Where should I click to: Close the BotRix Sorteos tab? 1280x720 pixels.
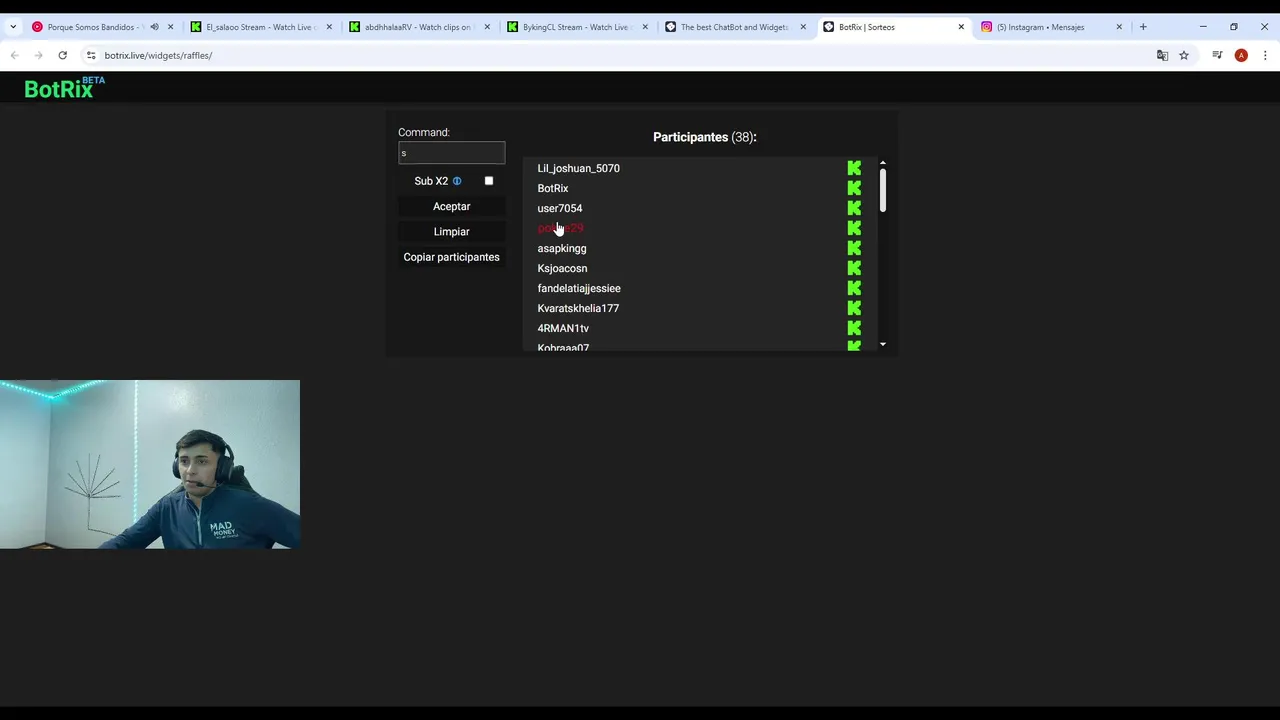961,27
